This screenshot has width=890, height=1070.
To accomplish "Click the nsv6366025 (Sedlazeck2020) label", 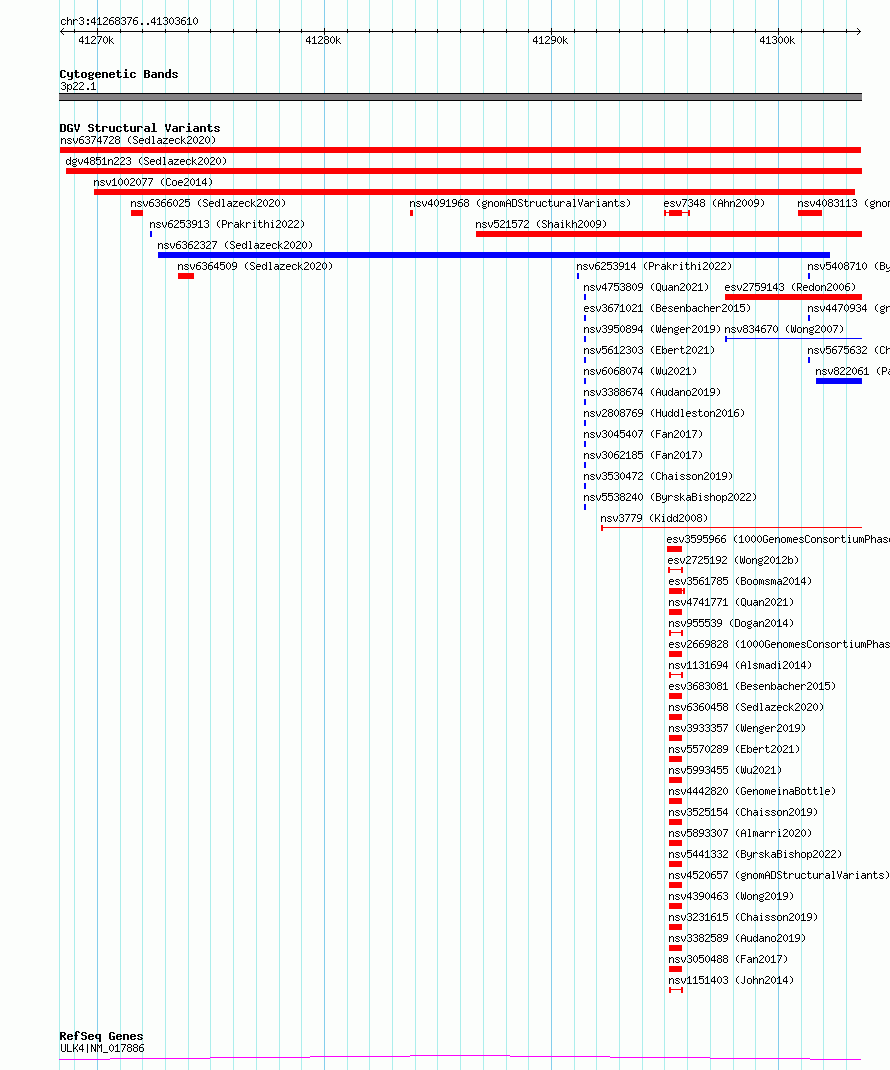I will pyautogui.click(x=208, y=203).
